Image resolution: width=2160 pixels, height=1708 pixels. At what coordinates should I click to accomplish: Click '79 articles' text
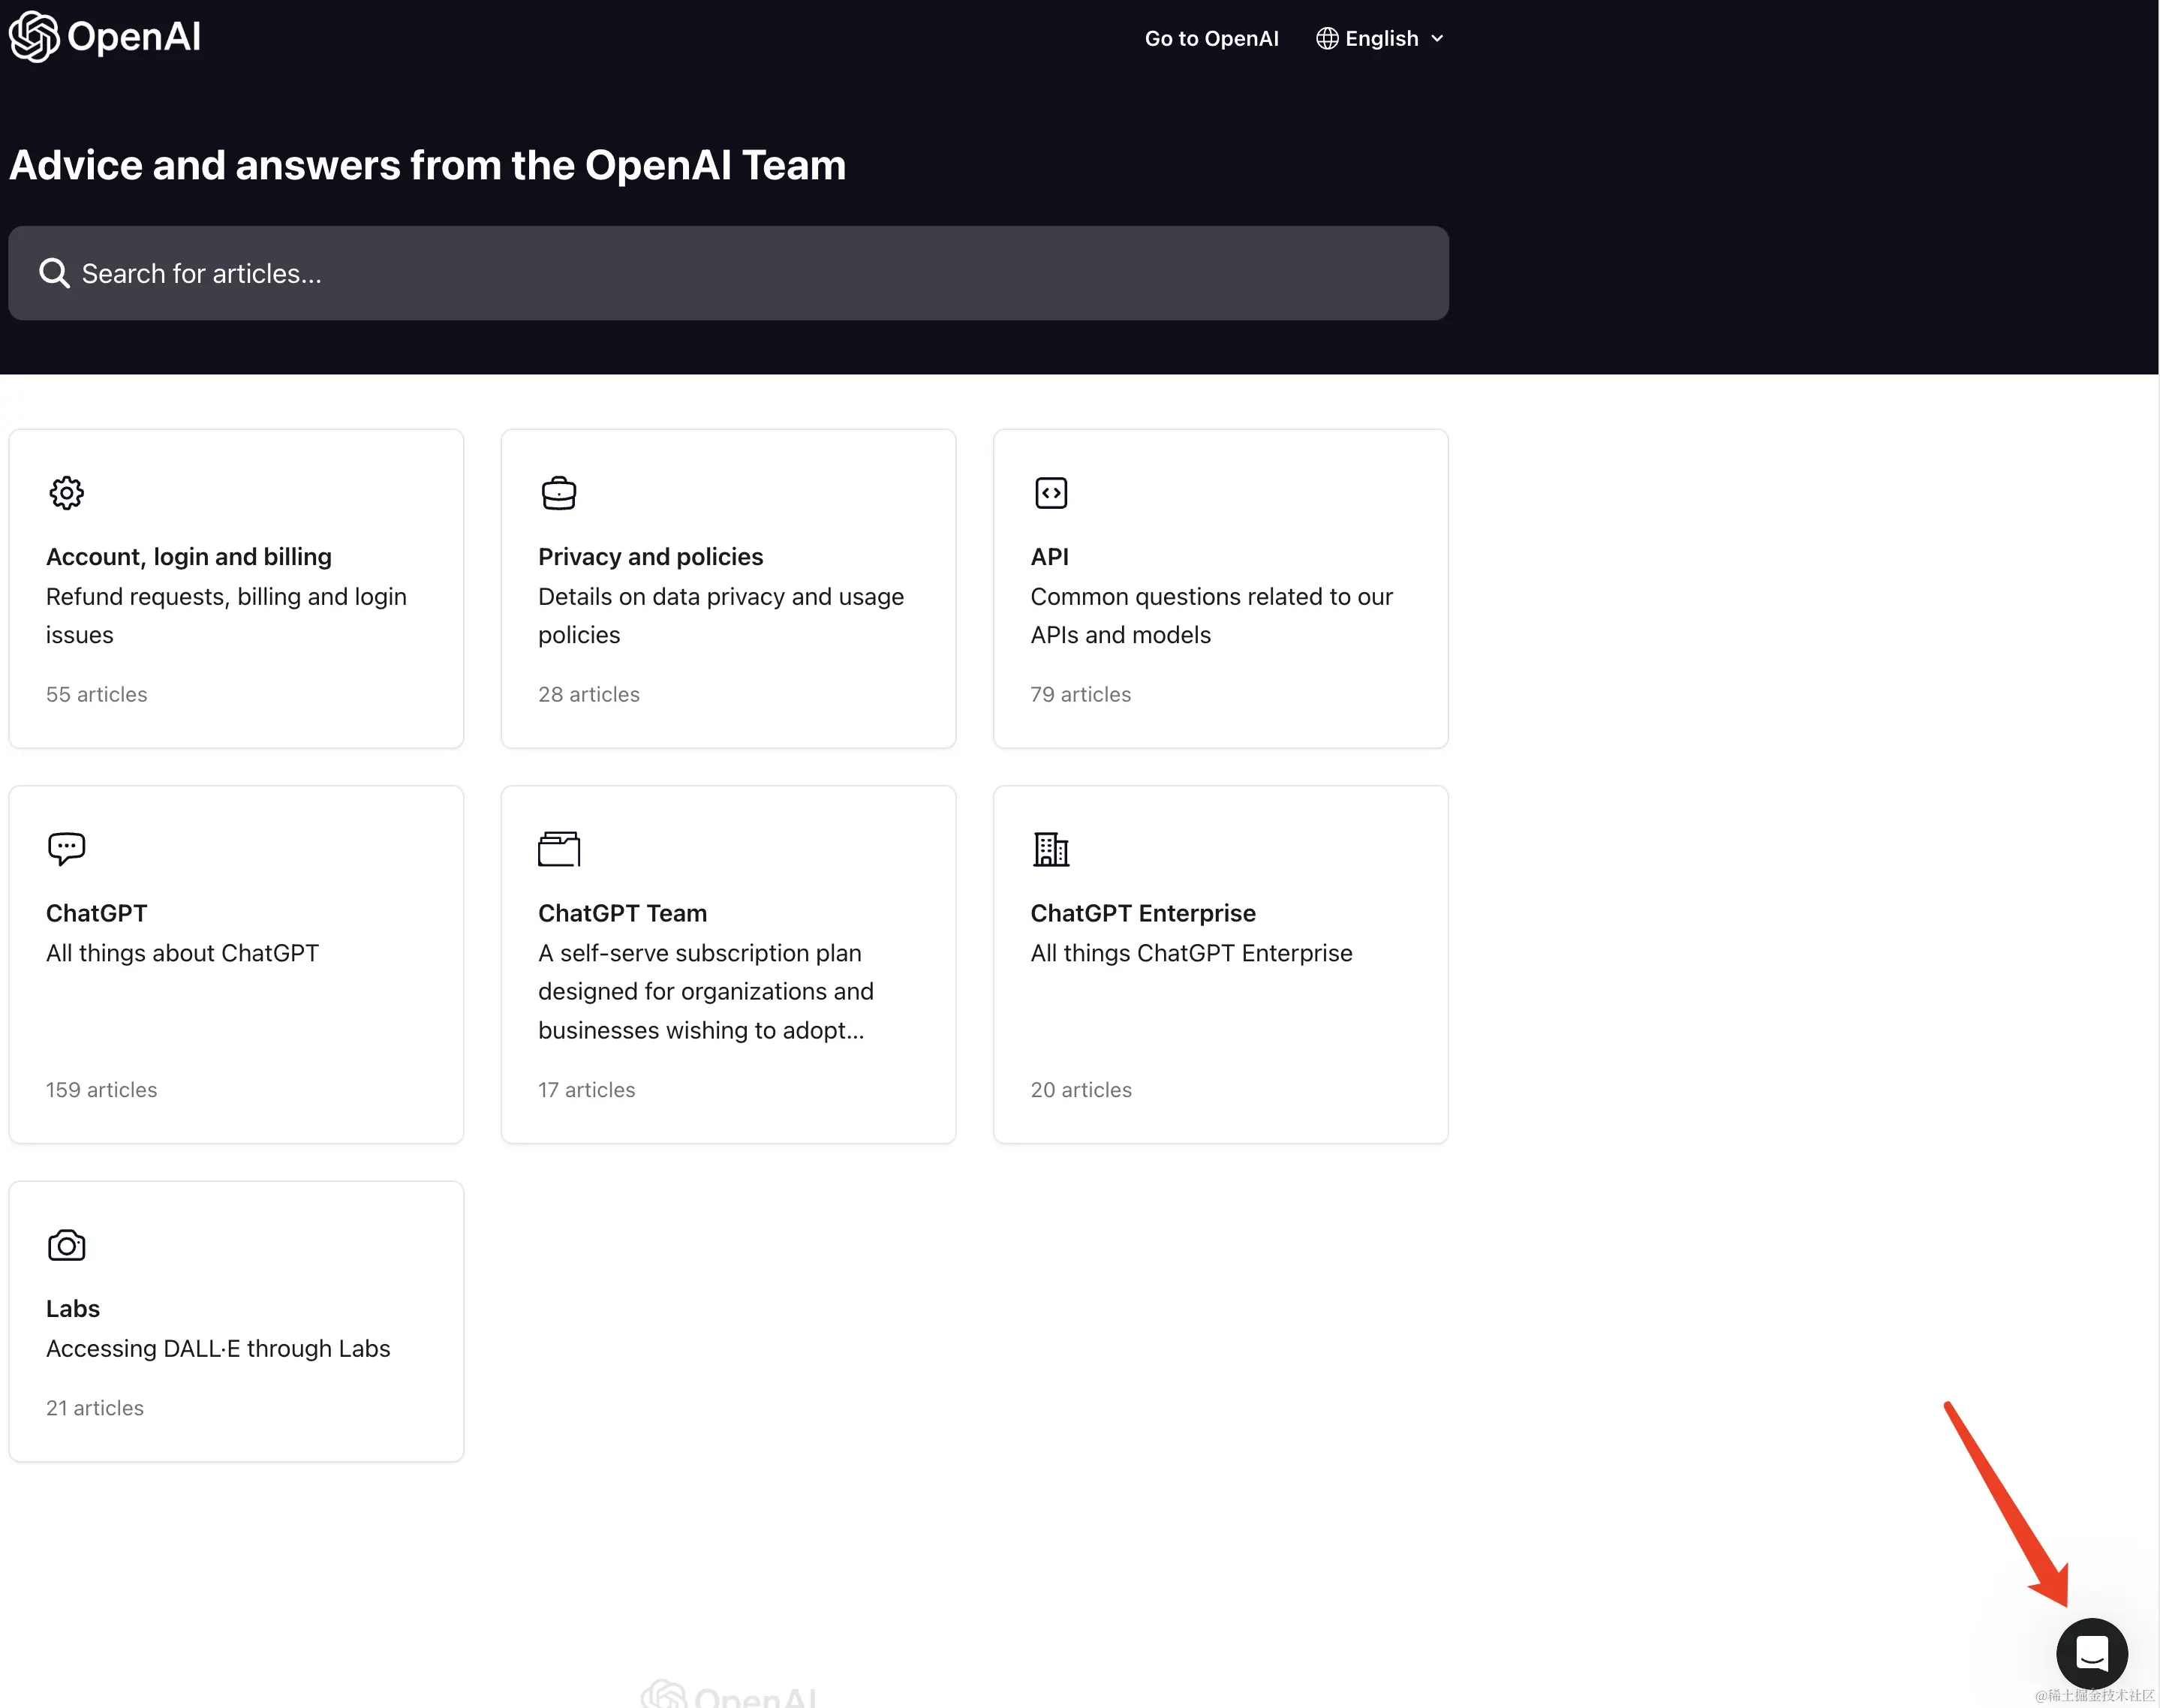[1081, 694]
